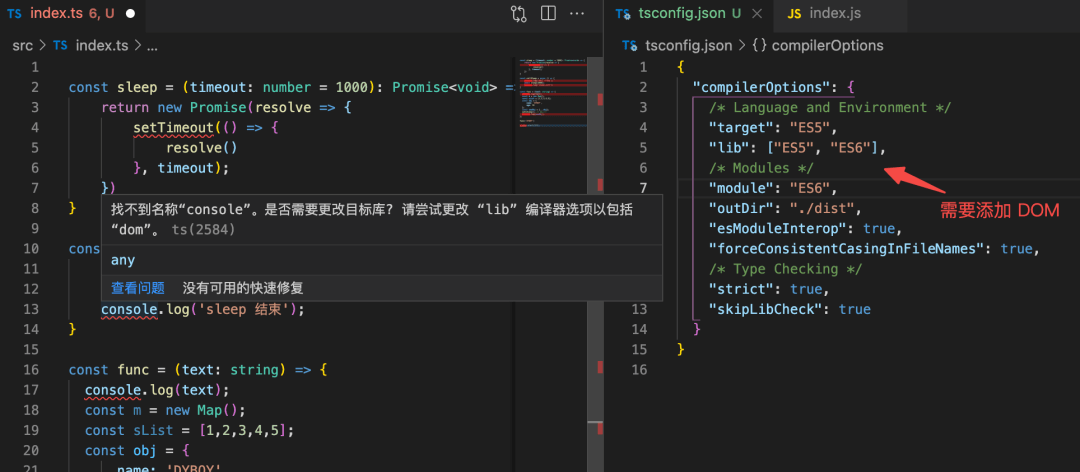This screenshot has height=472, width=1080.
Task: Click the Type Checking comment
Action: (x=786, y=269)
